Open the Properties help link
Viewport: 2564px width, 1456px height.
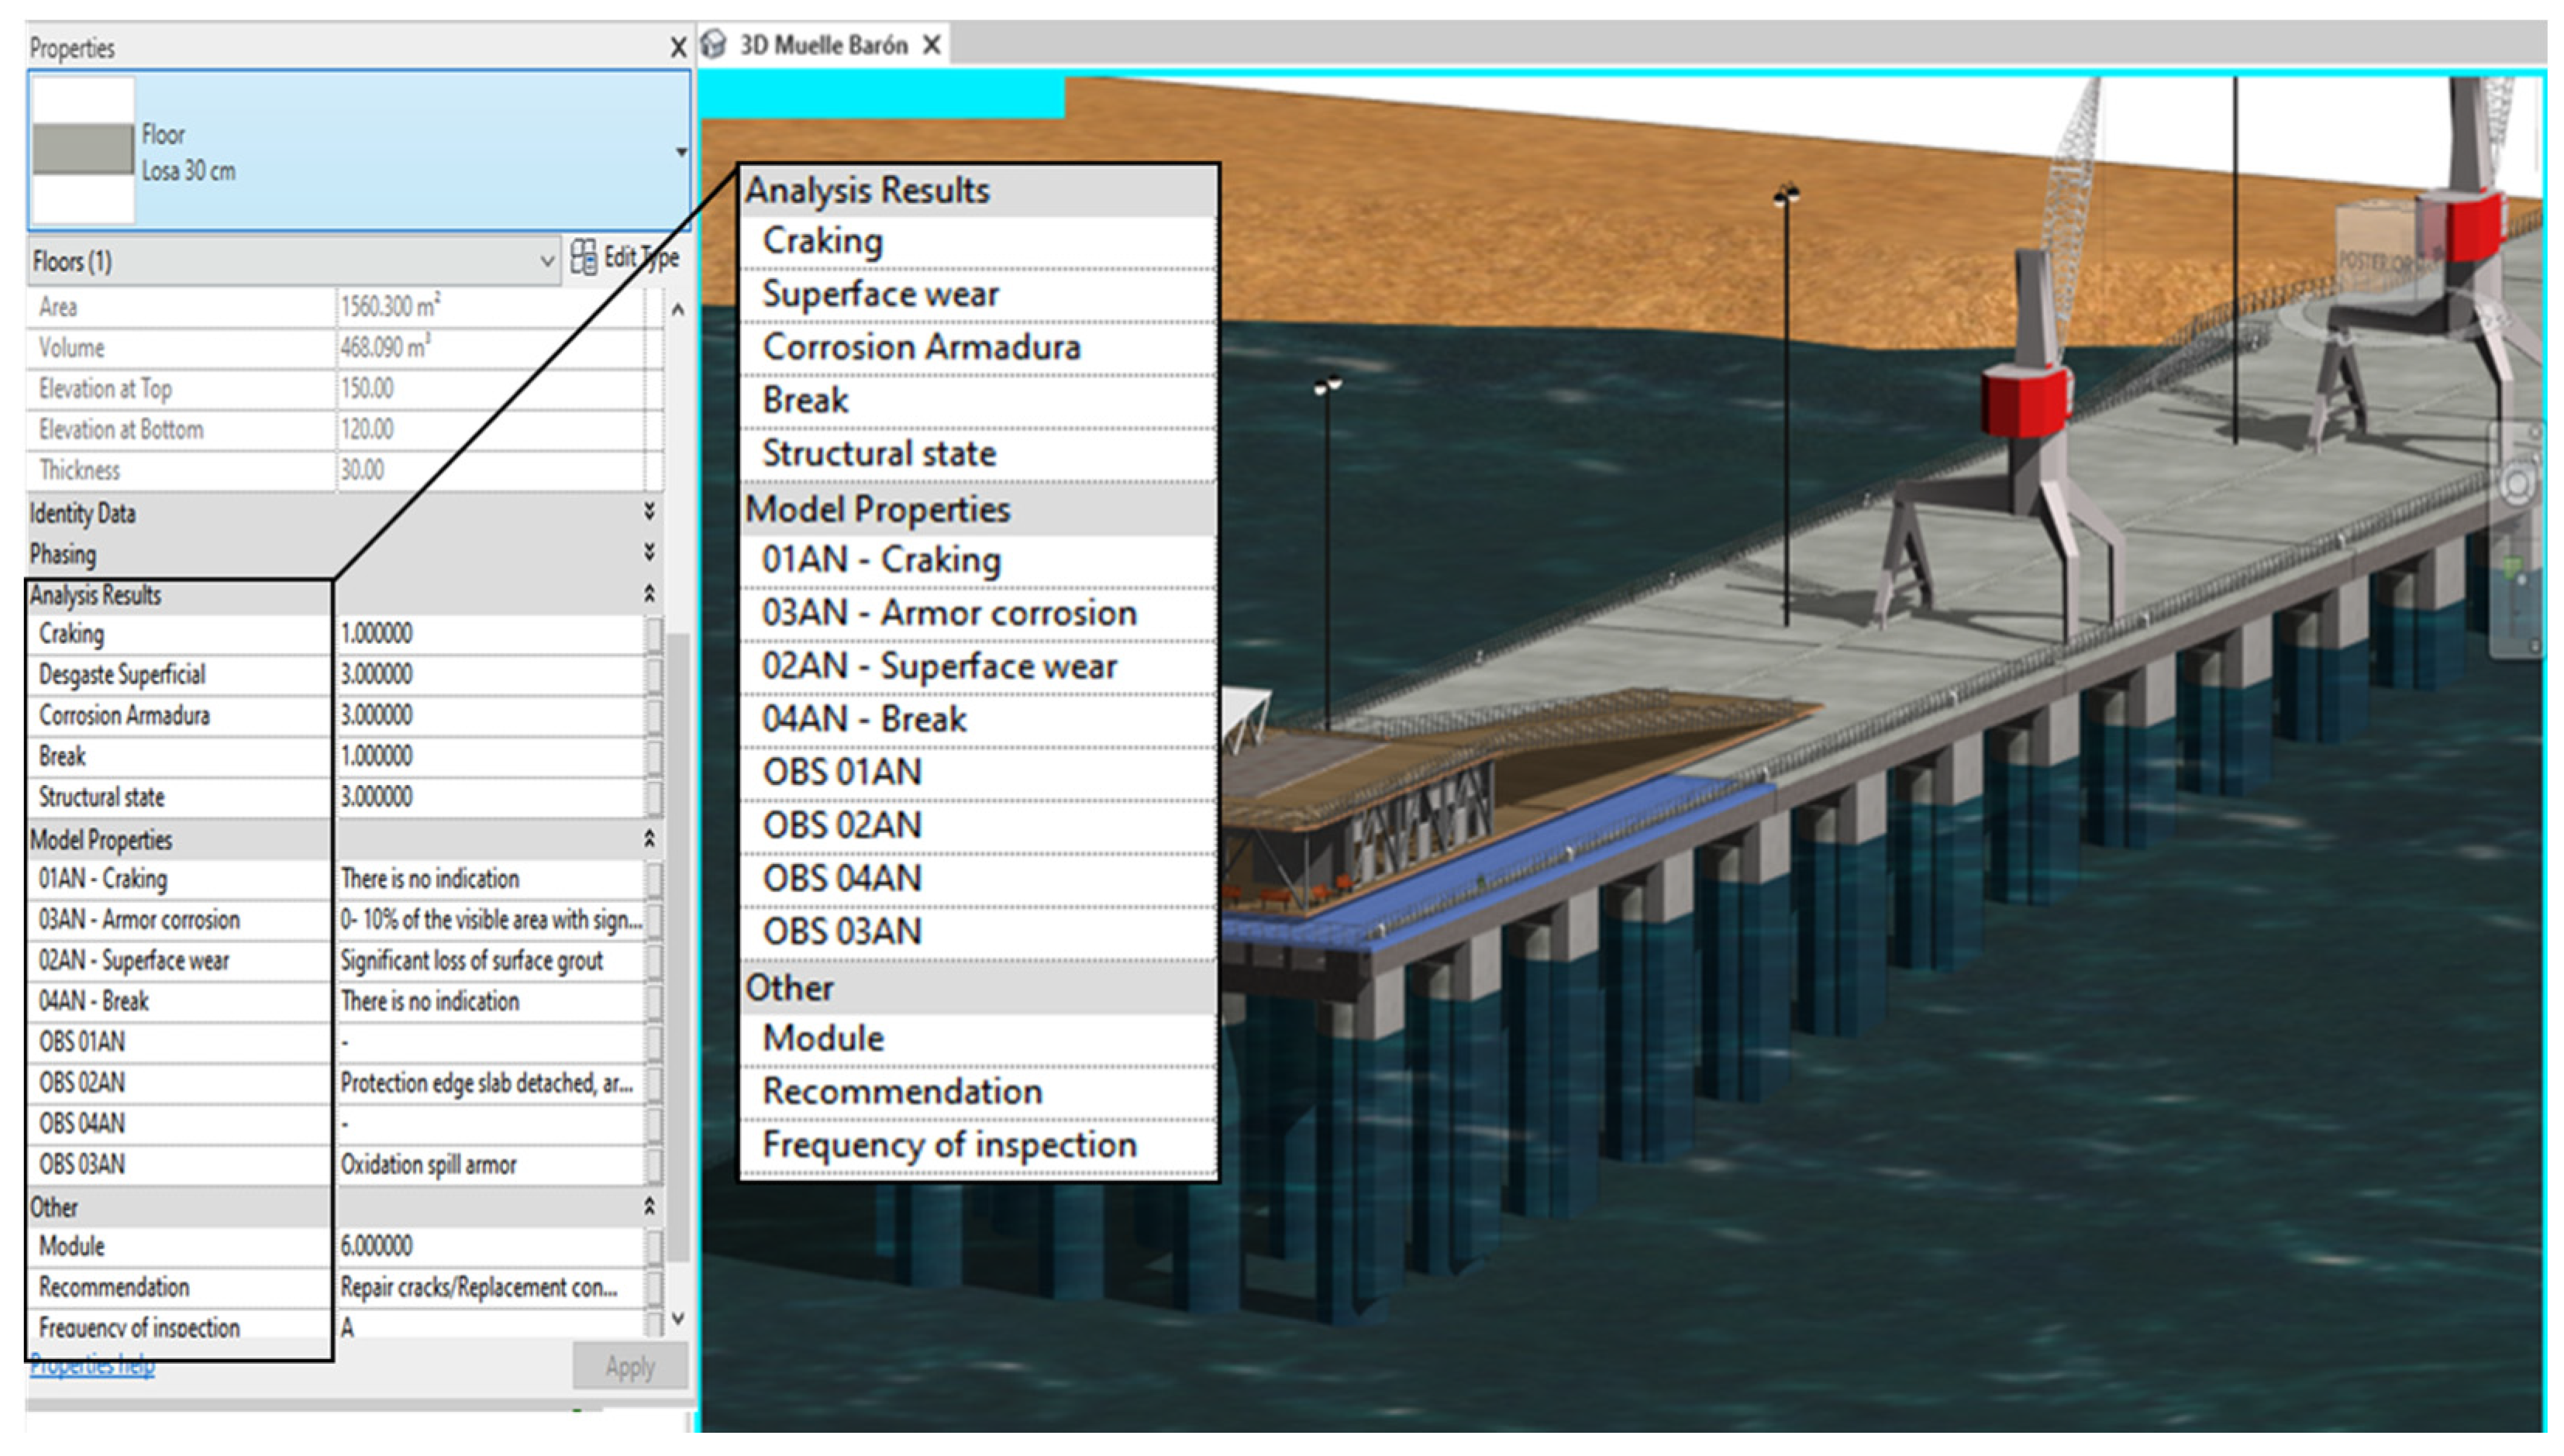tap(92, 1365)
